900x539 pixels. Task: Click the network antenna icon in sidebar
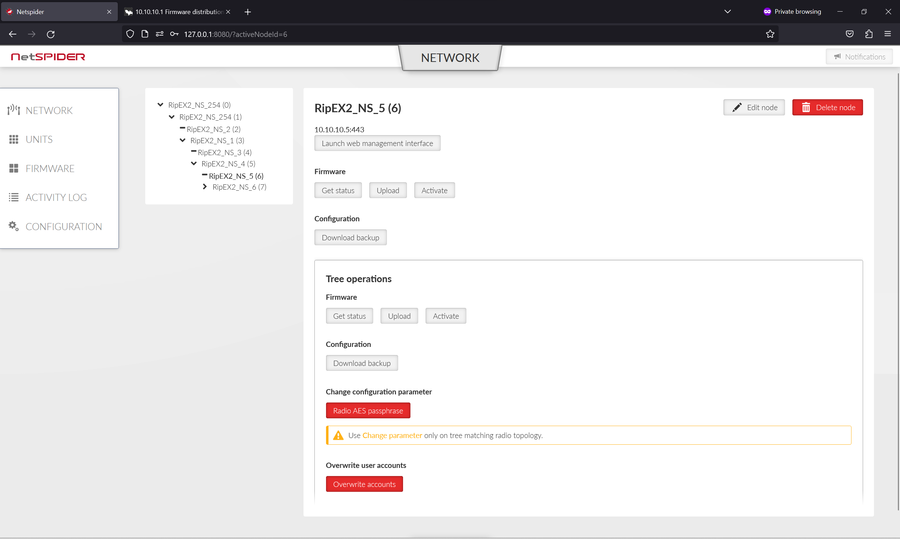point(14,110)
